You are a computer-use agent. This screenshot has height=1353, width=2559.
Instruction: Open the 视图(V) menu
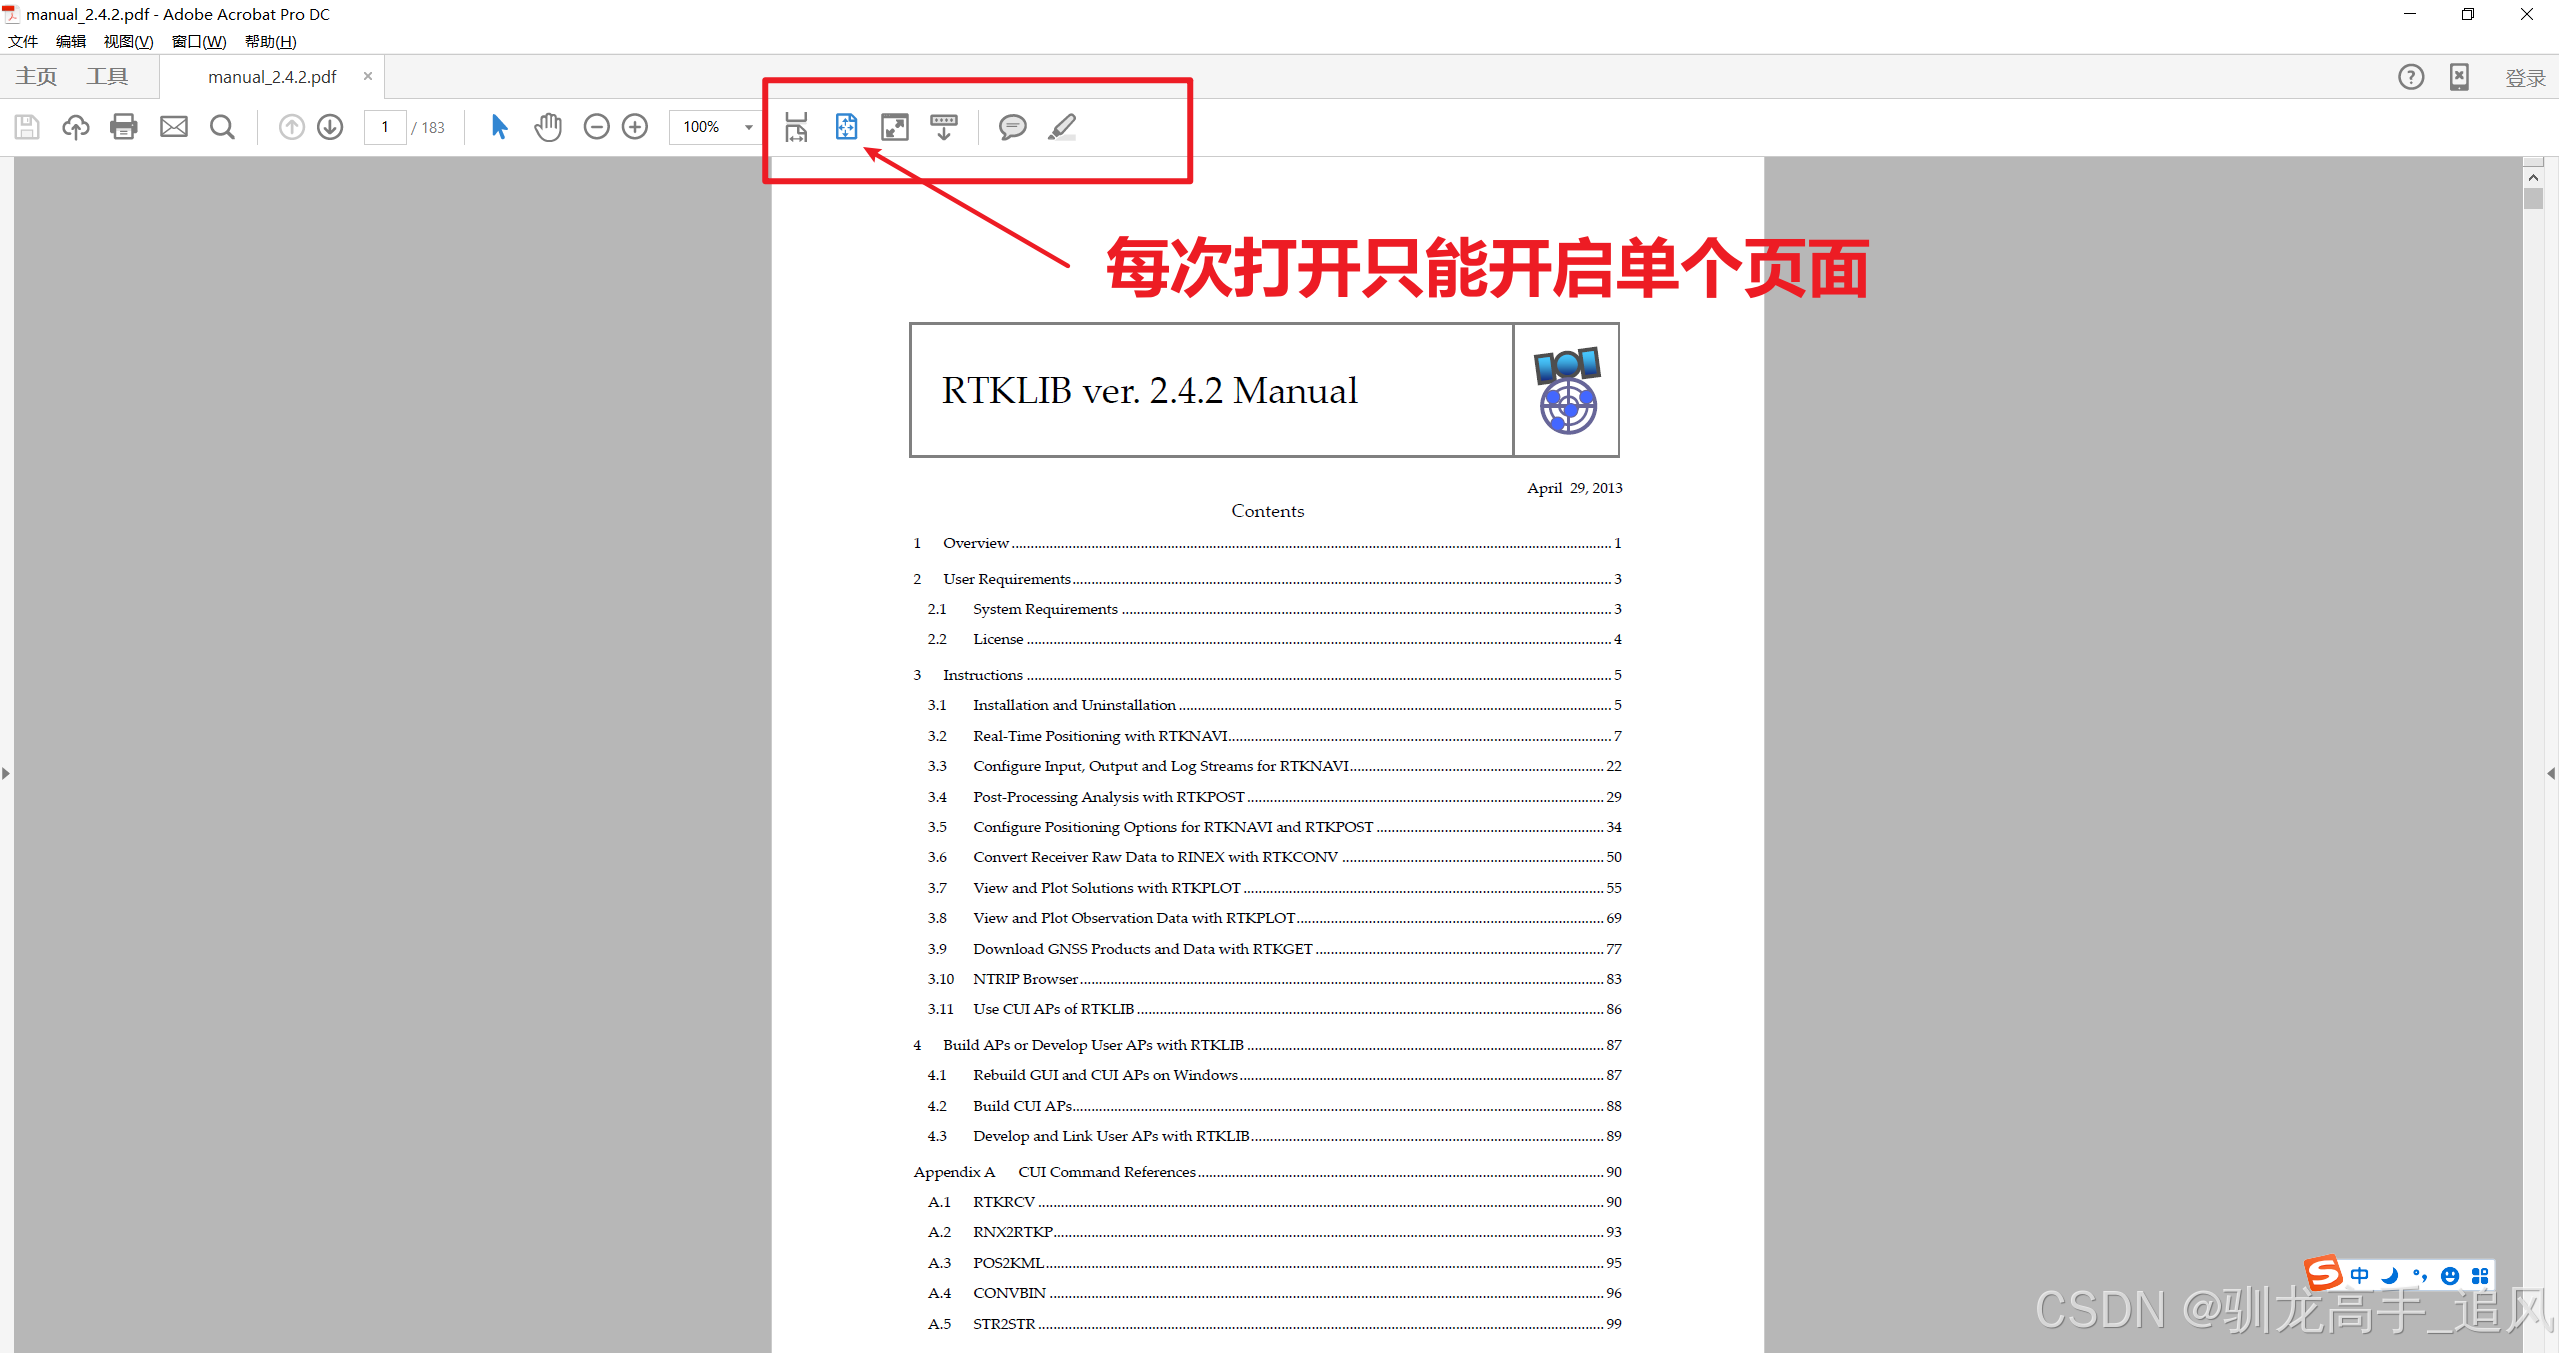[x=128, y=41]
